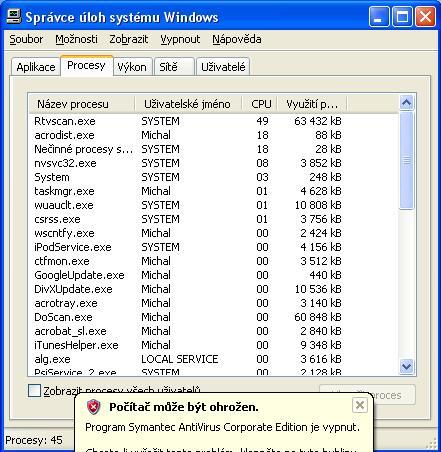The height and width of the screenshot is (452, 441).
Task: Select the nvsvc32.exe process row
Action: (x=213, y=163)
